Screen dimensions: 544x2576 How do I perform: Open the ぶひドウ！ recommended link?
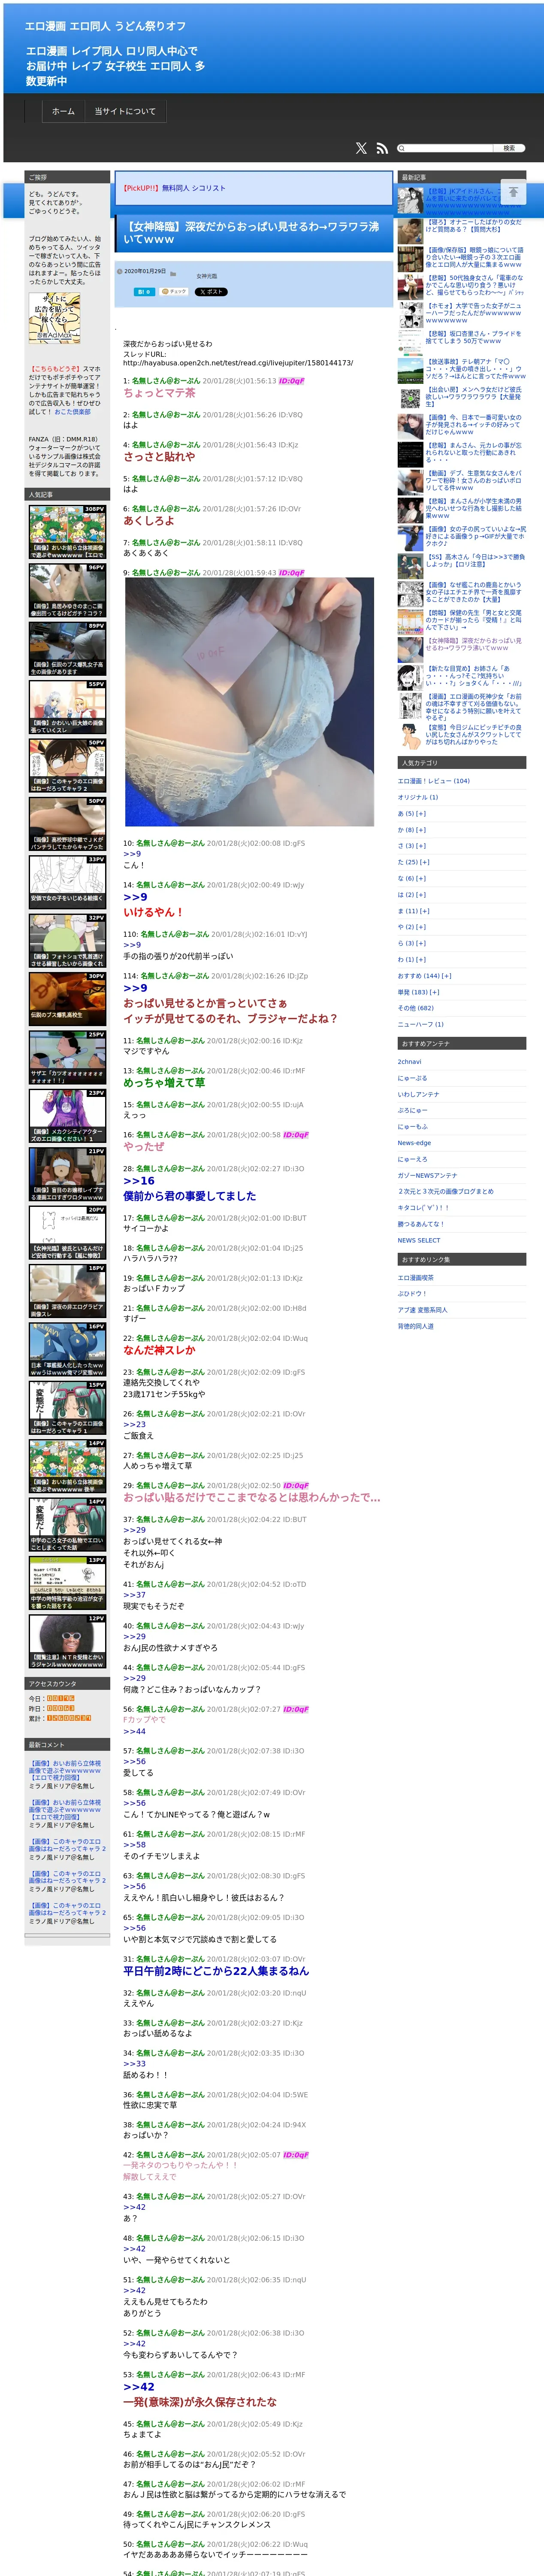[412, 1294]
